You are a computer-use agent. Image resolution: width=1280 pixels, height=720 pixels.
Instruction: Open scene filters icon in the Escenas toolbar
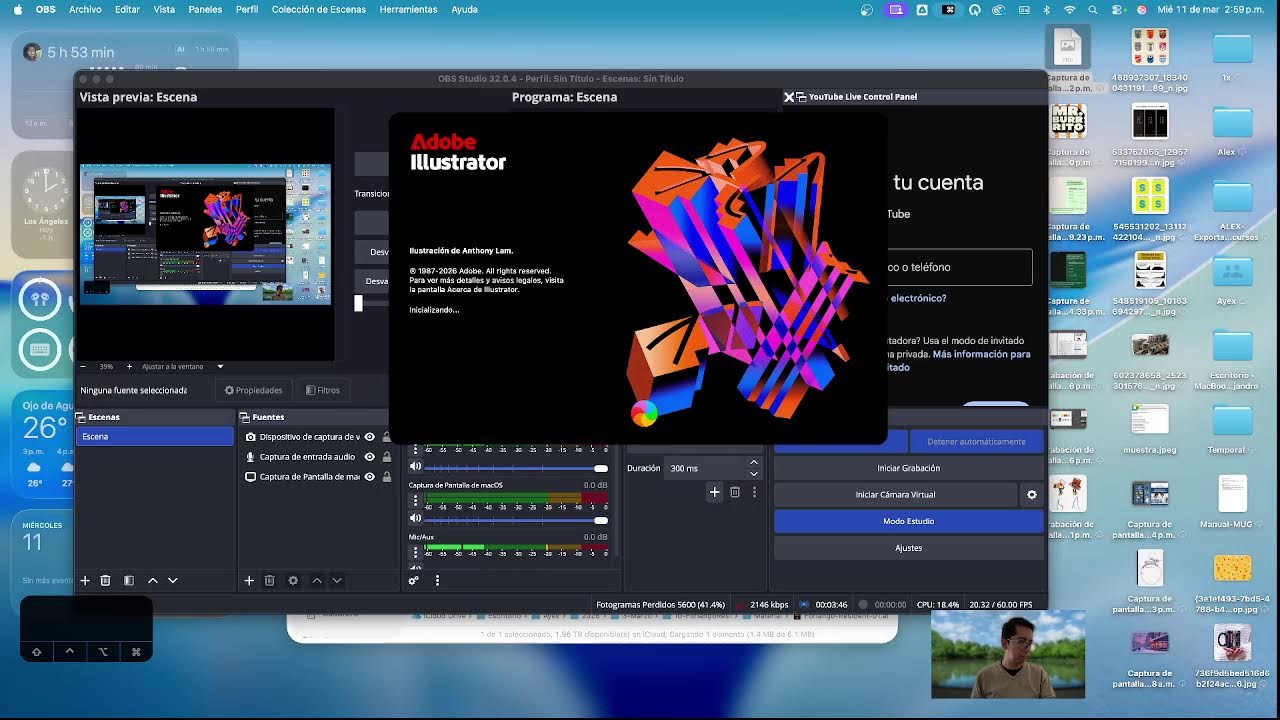pos(129,580)
